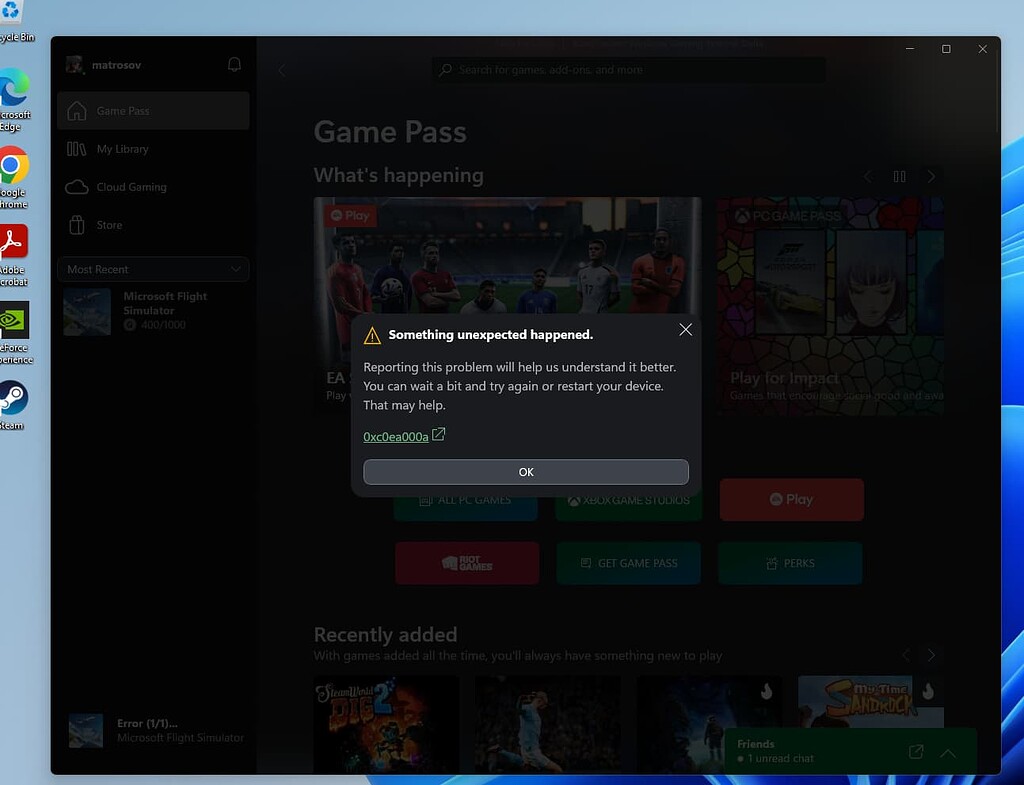Click the Store shopping bag icon
This screenshot has width=1024, height=785.
click(76, 225)
